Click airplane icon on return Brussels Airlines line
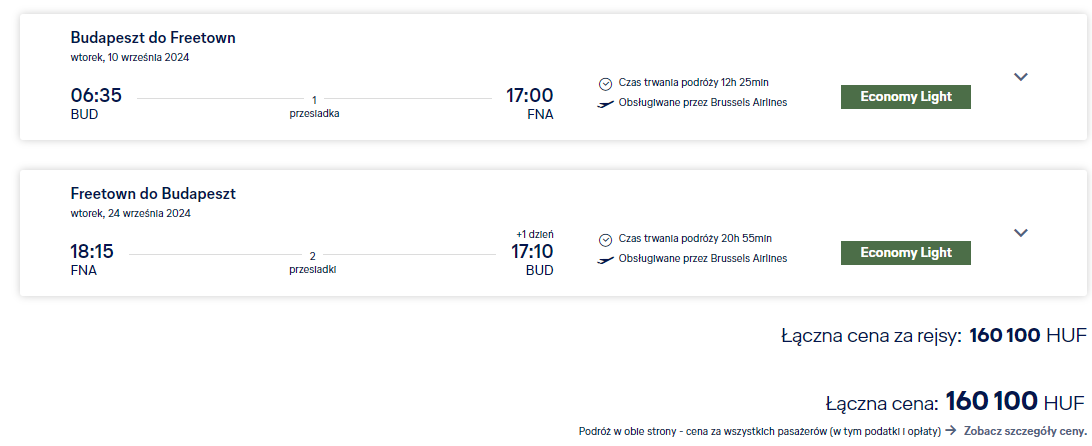 point(606,260)
